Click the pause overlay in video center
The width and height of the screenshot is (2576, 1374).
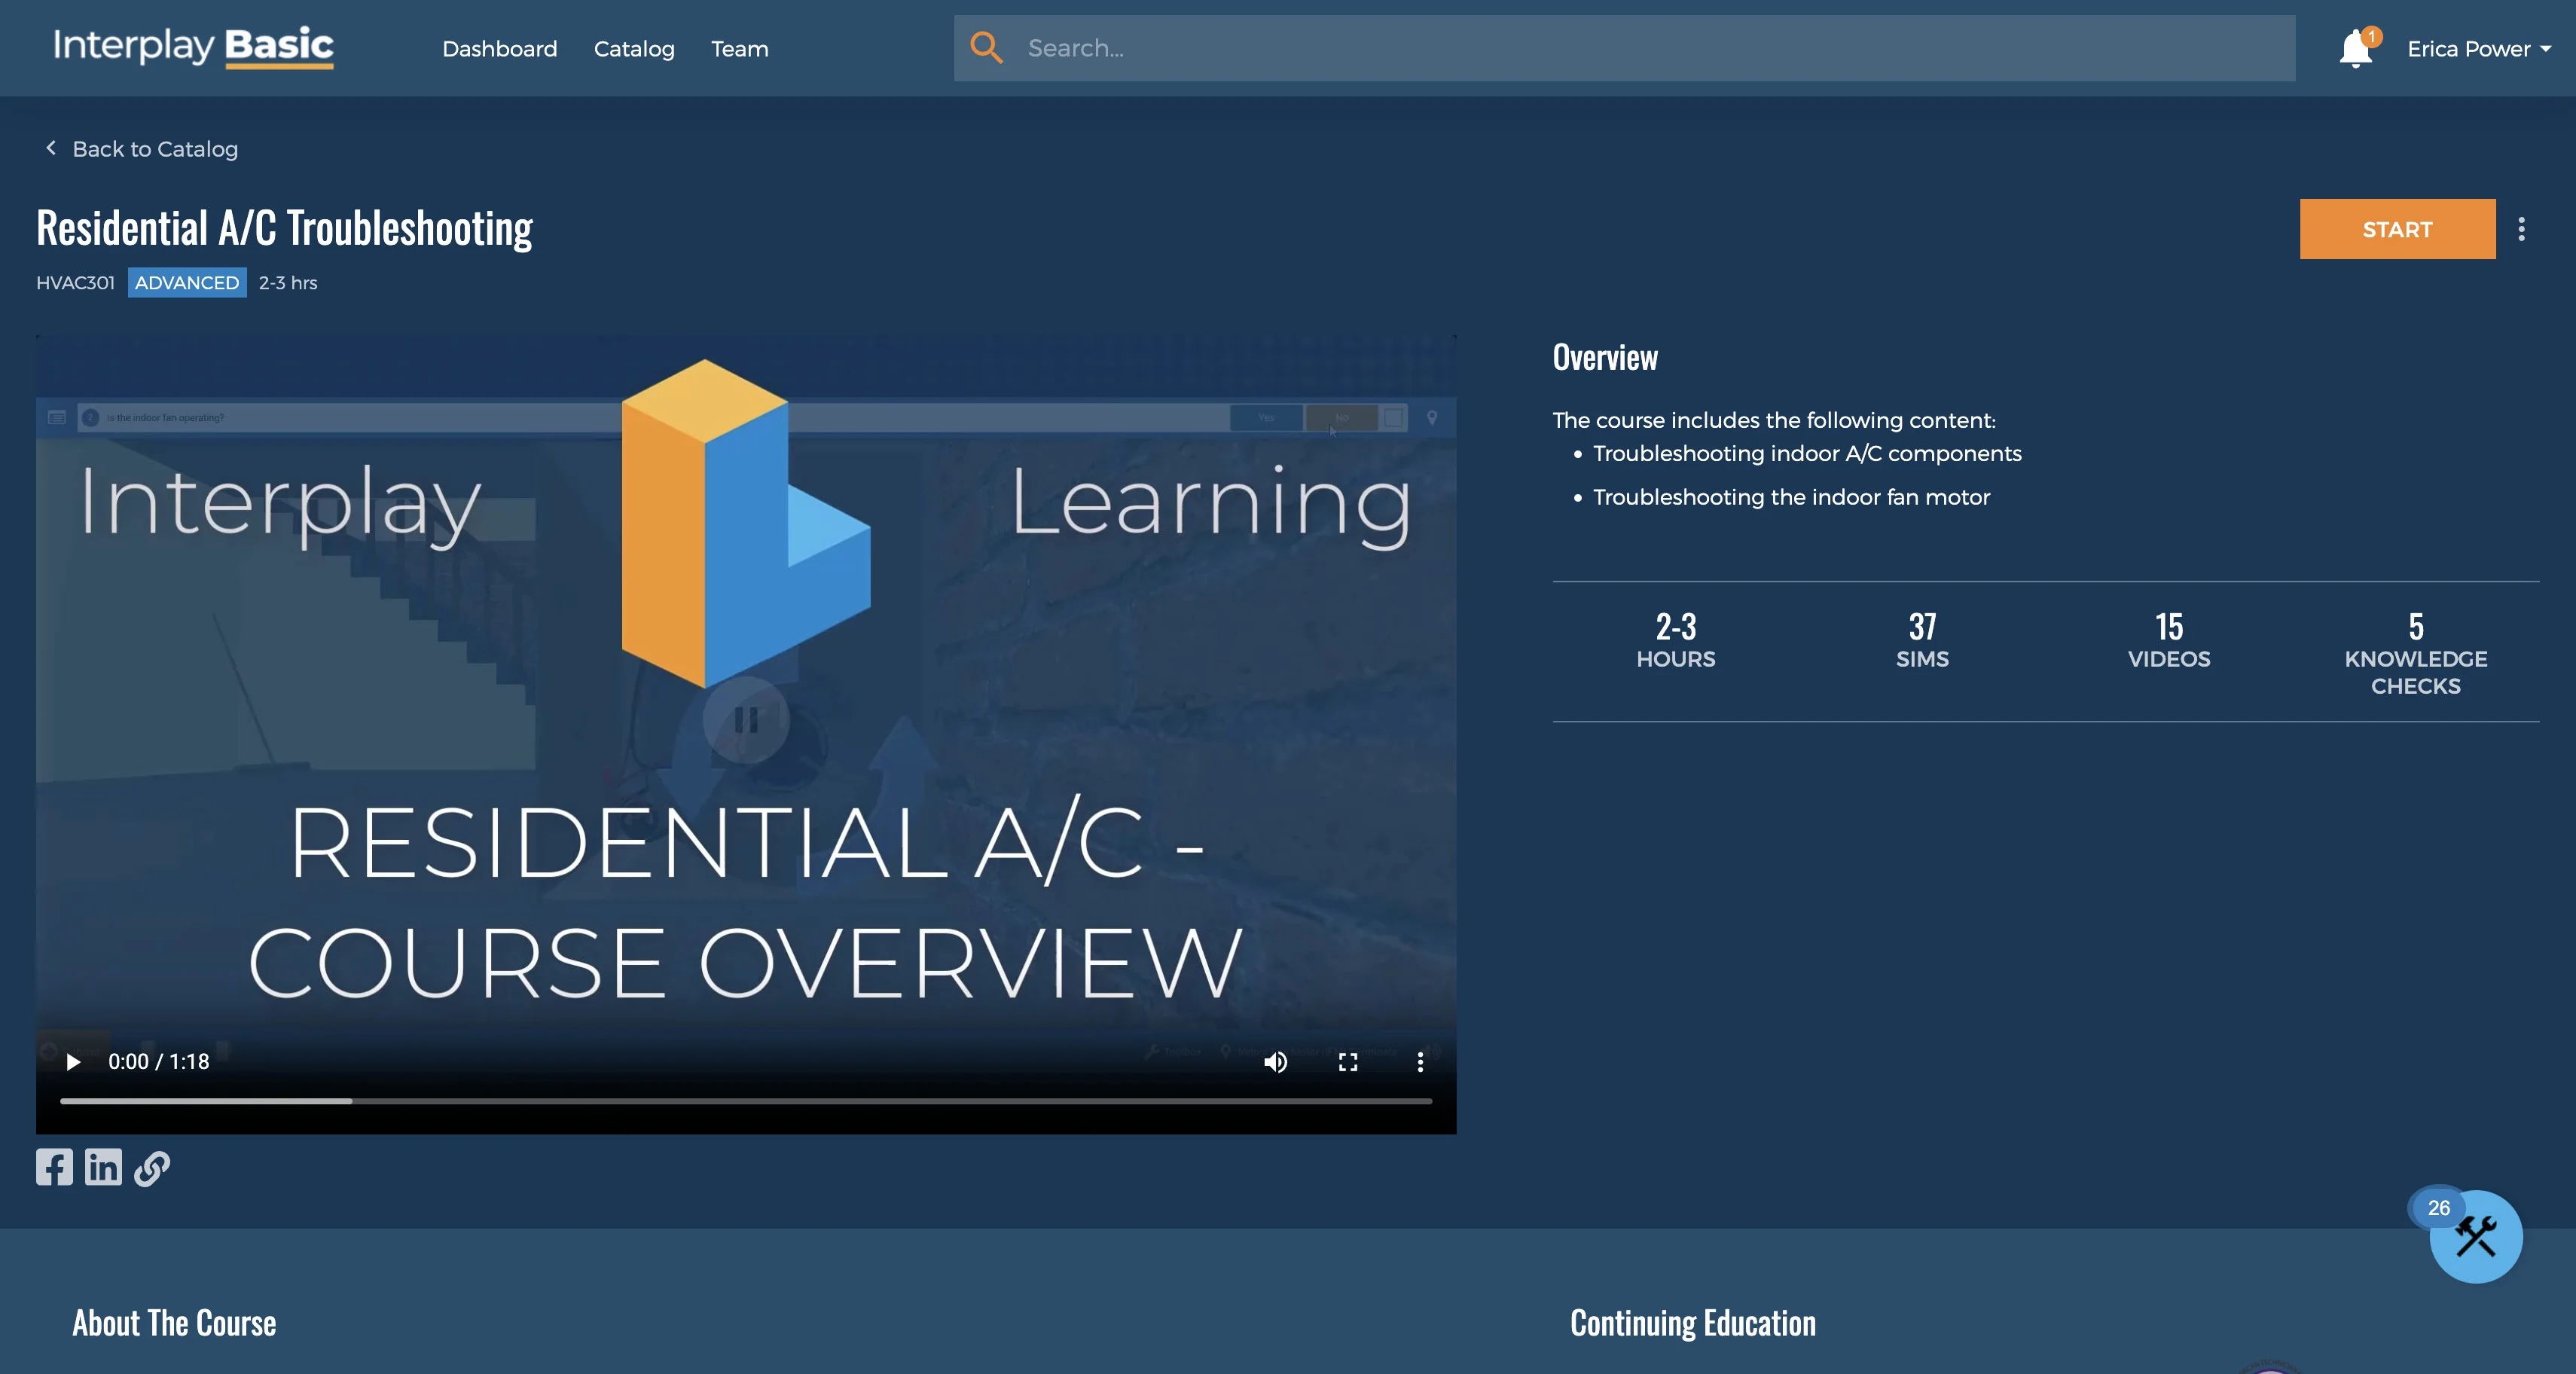coord(746,719)
